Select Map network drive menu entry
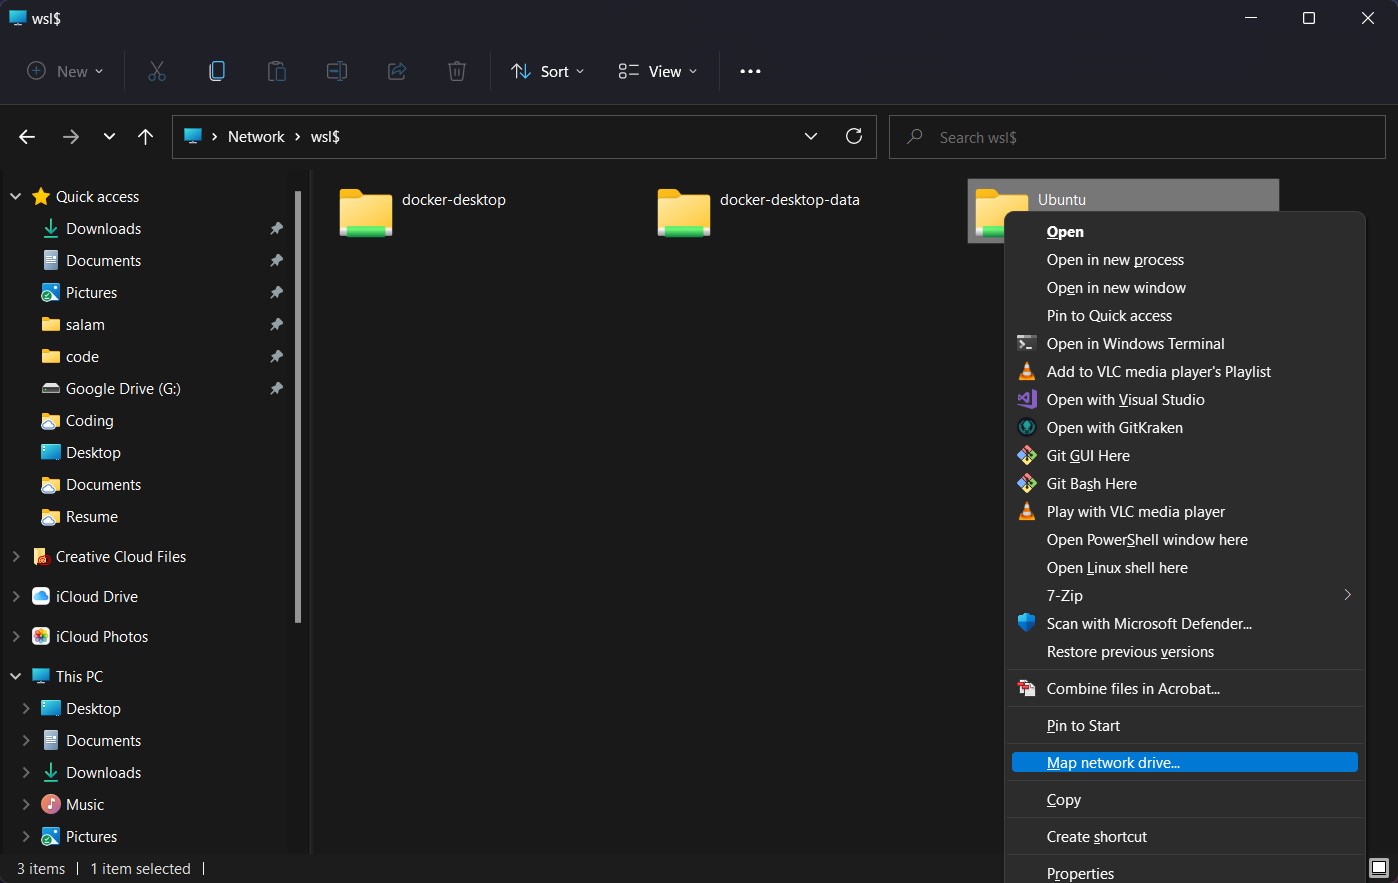 click(1185, 763)
